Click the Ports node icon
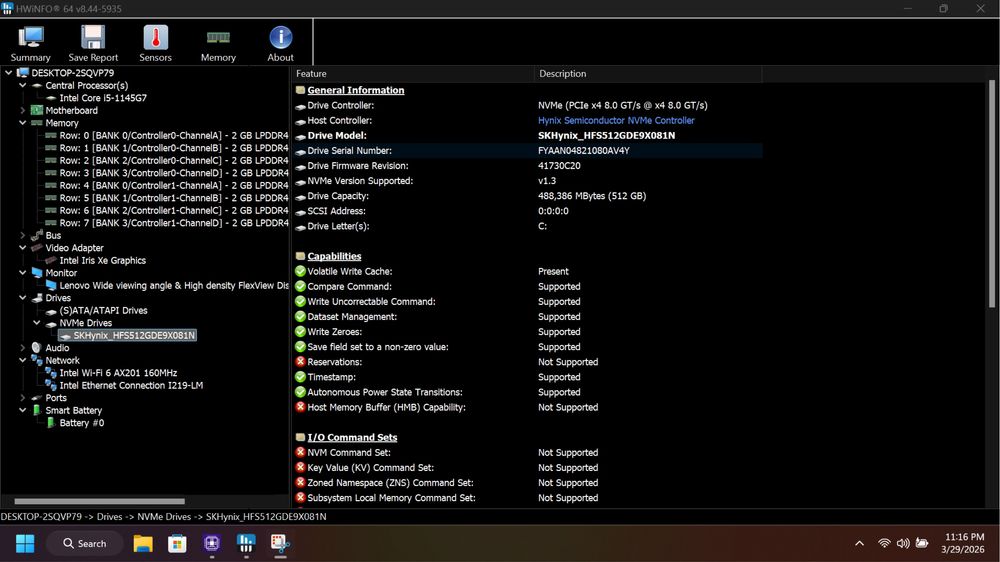This screenshot has height=562, width=1000. [x=36, y=397]
